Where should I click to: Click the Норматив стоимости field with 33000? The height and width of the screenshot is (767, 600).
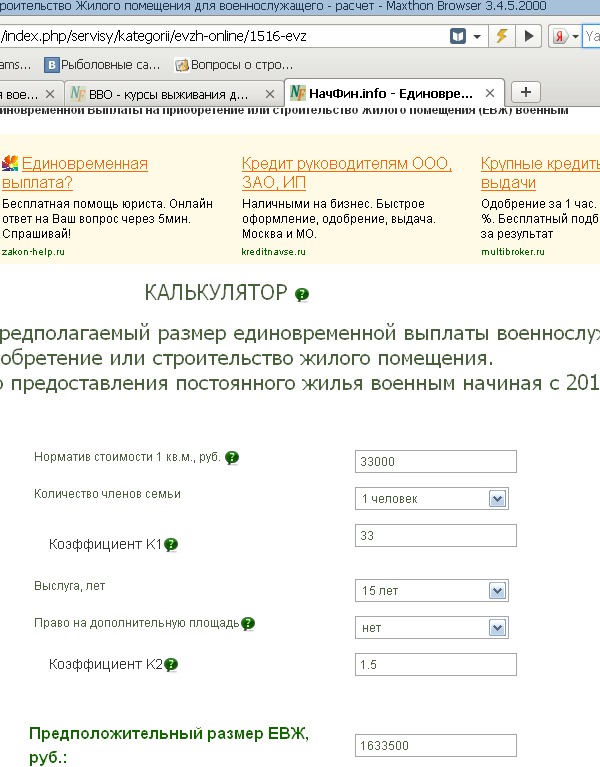[x=436, y=461]
